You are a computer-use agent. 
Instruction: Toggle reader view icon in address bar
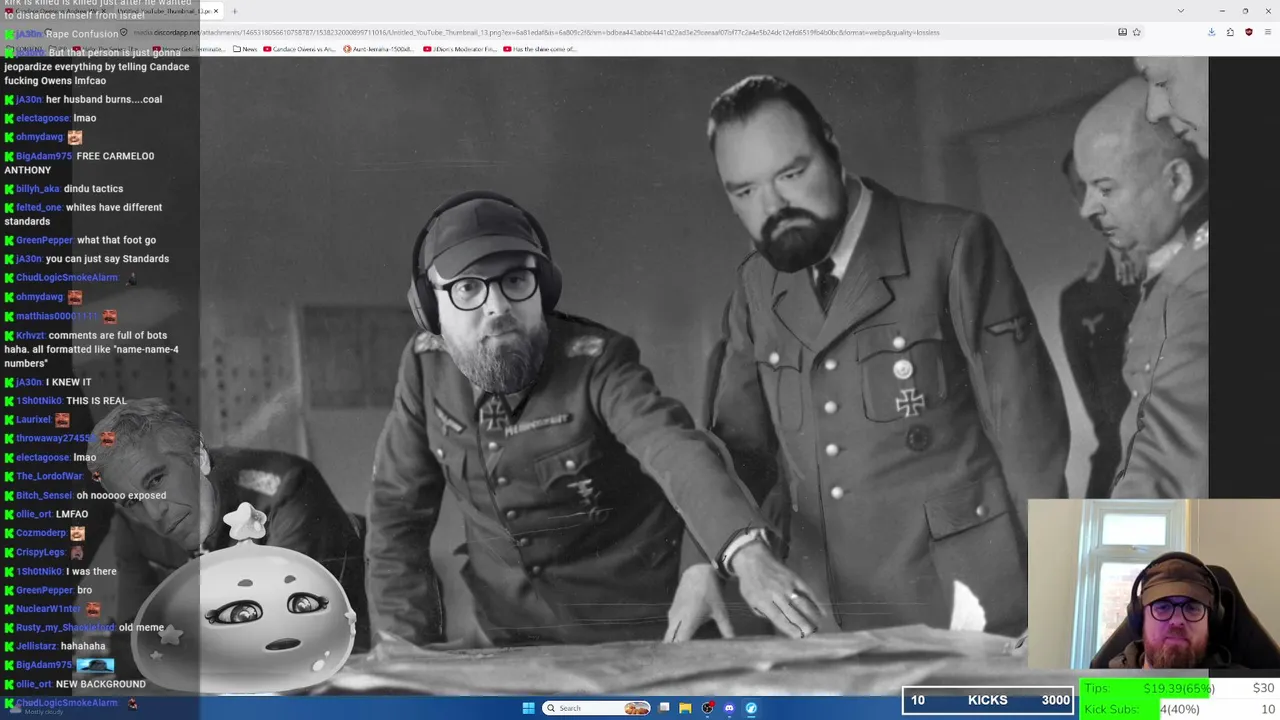1122,32
